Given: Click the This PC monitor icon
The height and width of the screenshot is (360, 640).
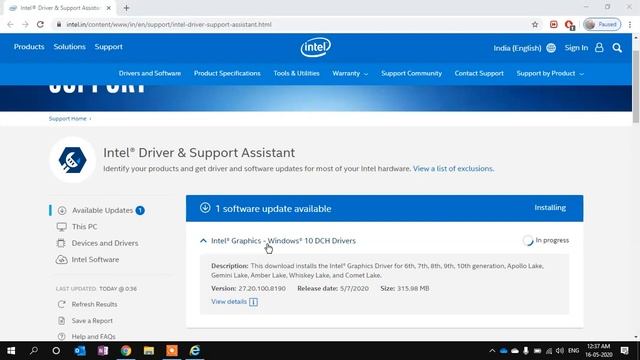Looking at the screenshot, I should 62,227.
